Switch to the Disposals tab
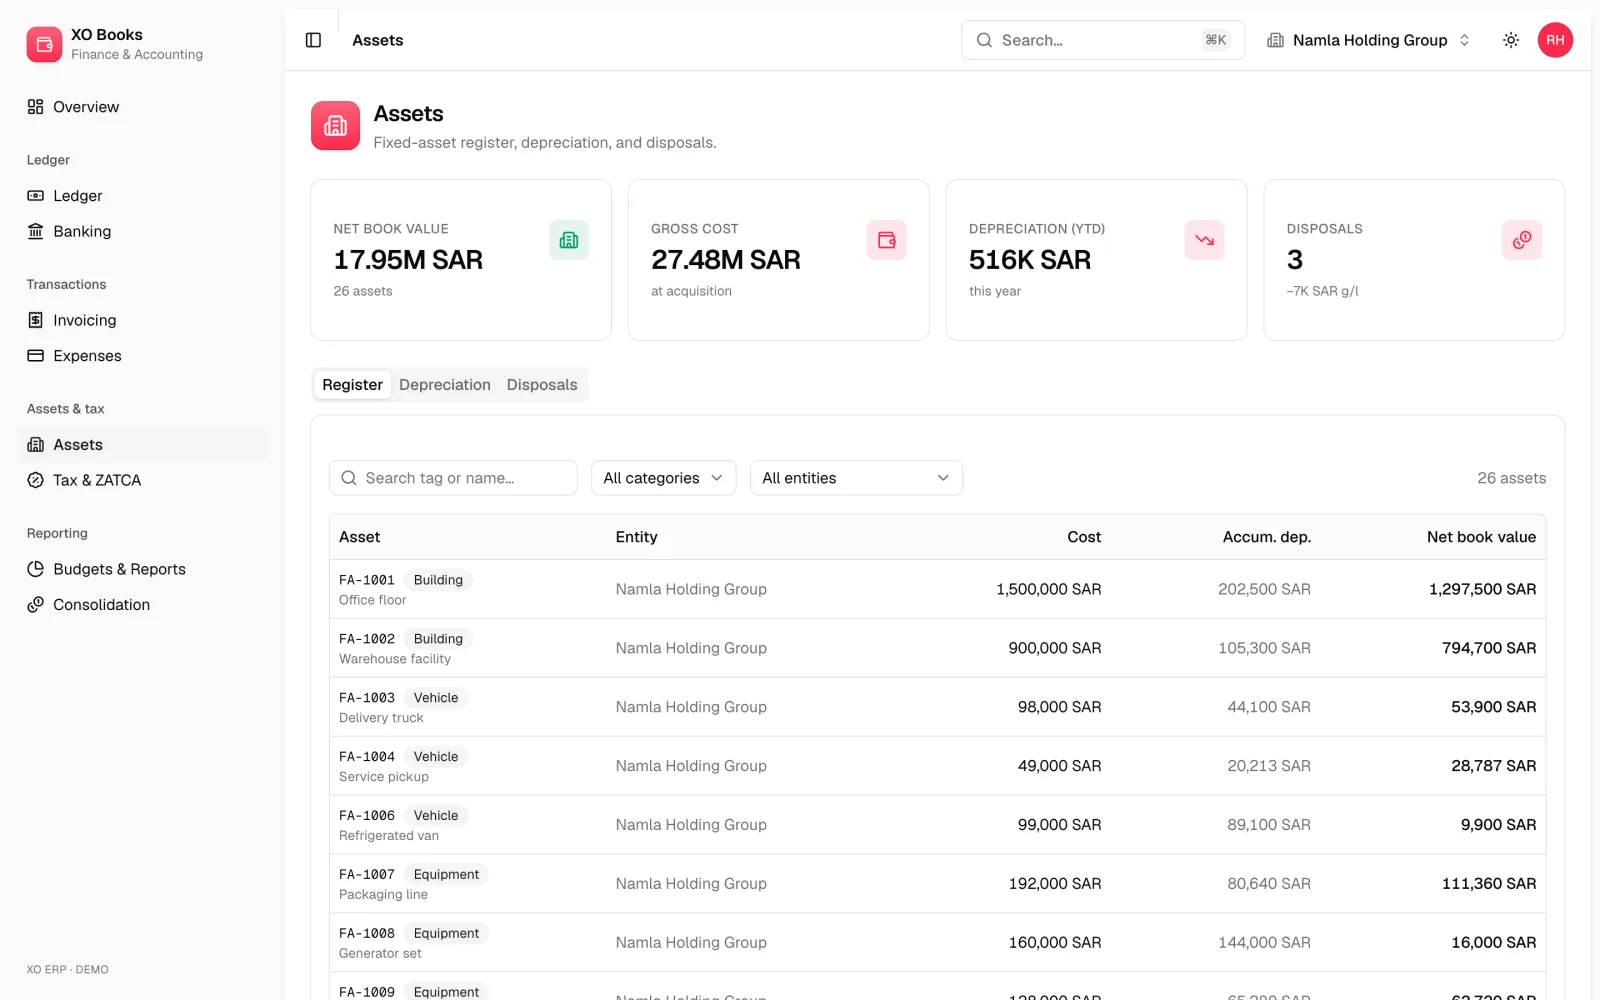1600x1000 pixels. (542, 385)
